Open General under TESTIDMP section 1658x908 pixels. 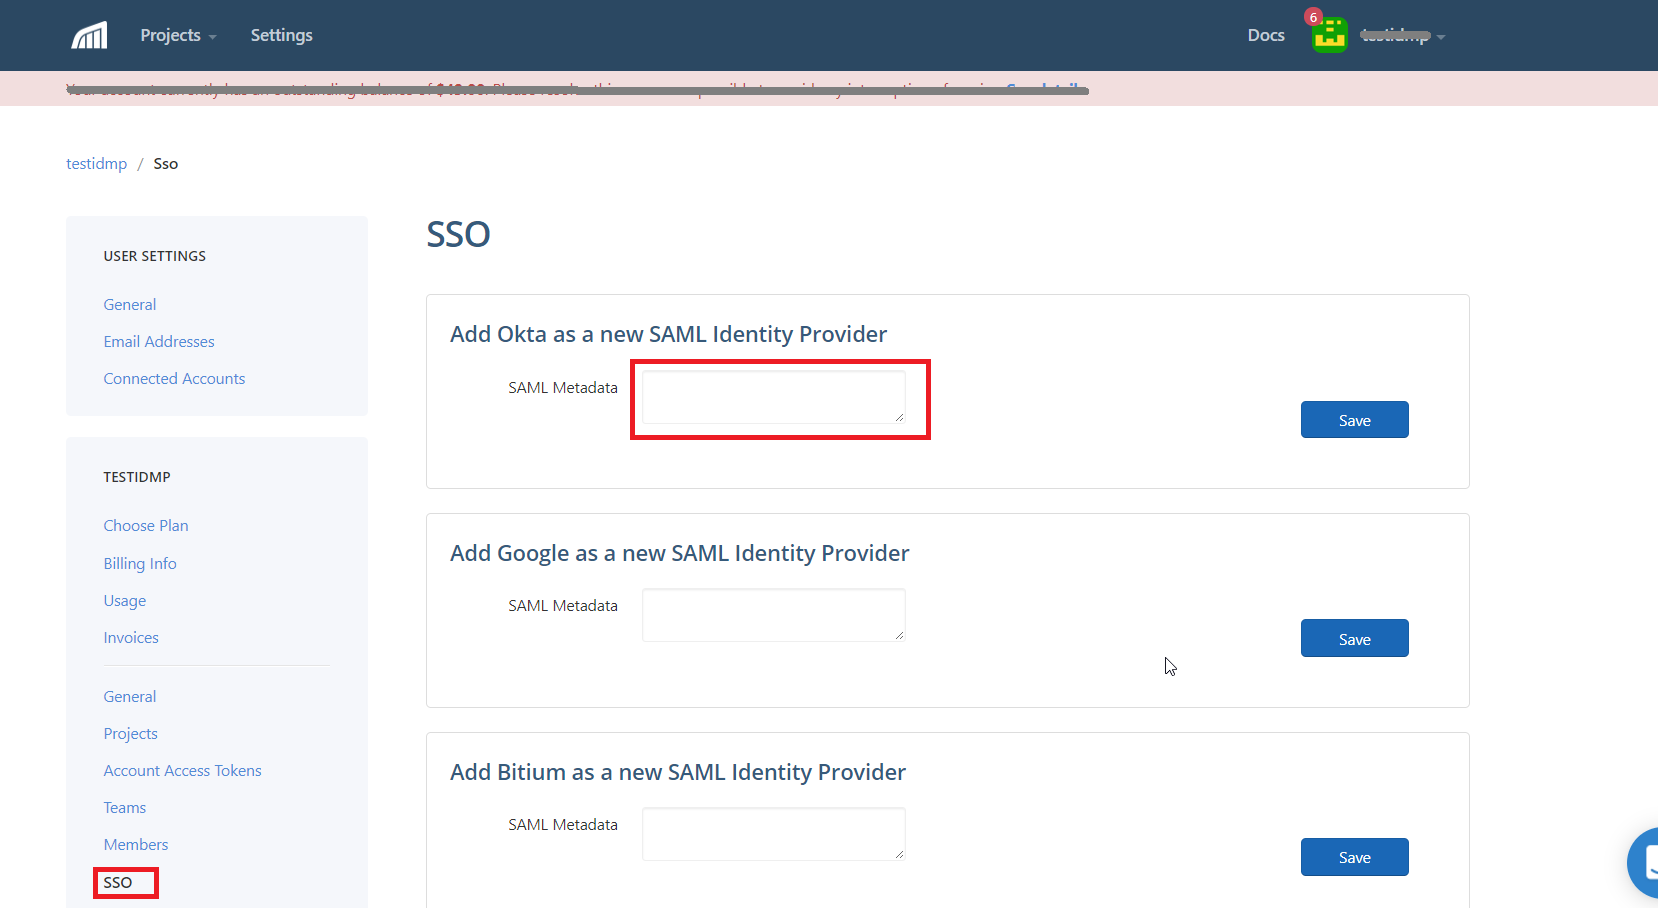pyautogui.click(x=130, y=696)
